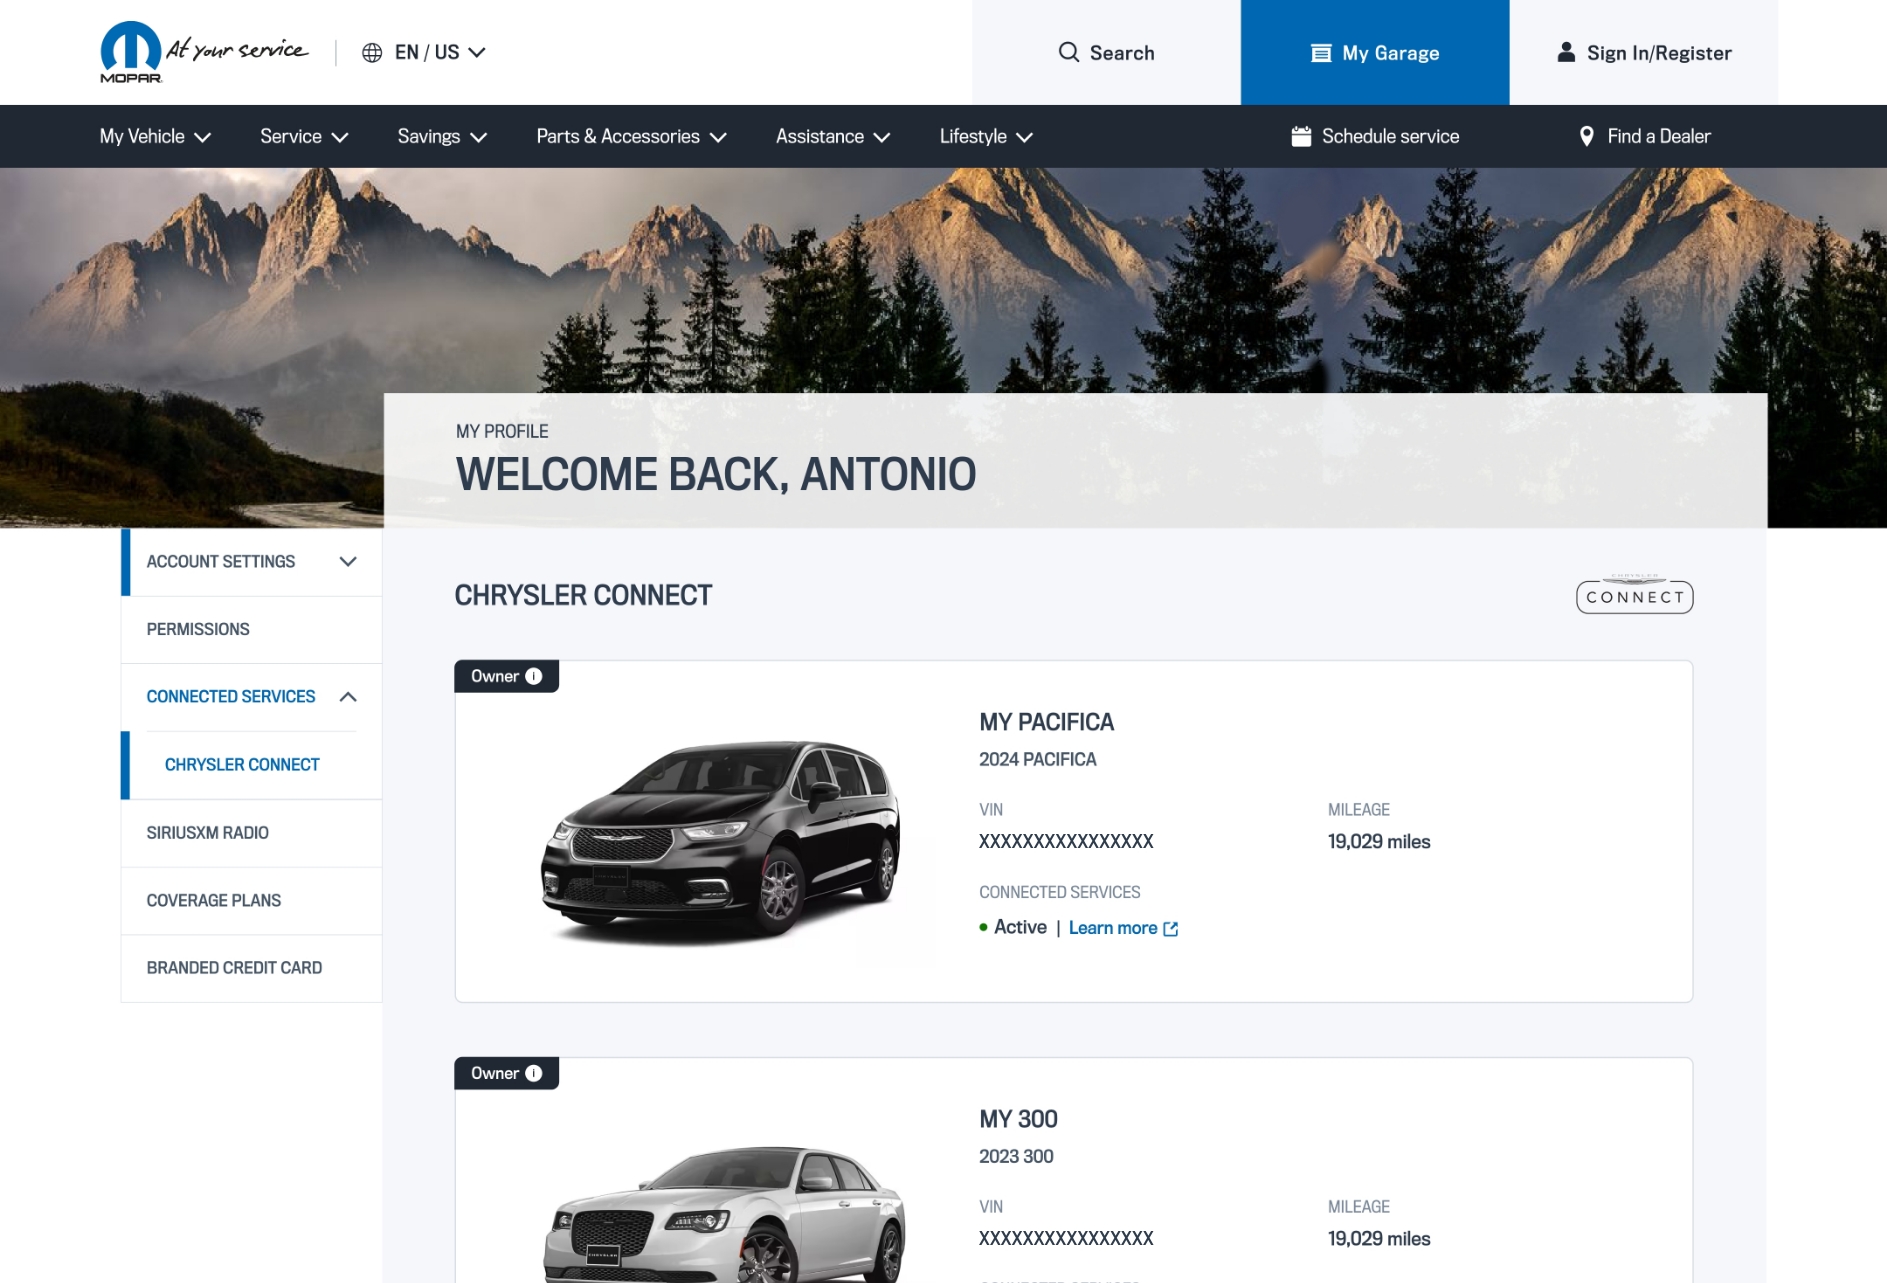Collapse the Connected Services section
Viewport: 1887px width, 1283px height.
click(x=348, y=696)
